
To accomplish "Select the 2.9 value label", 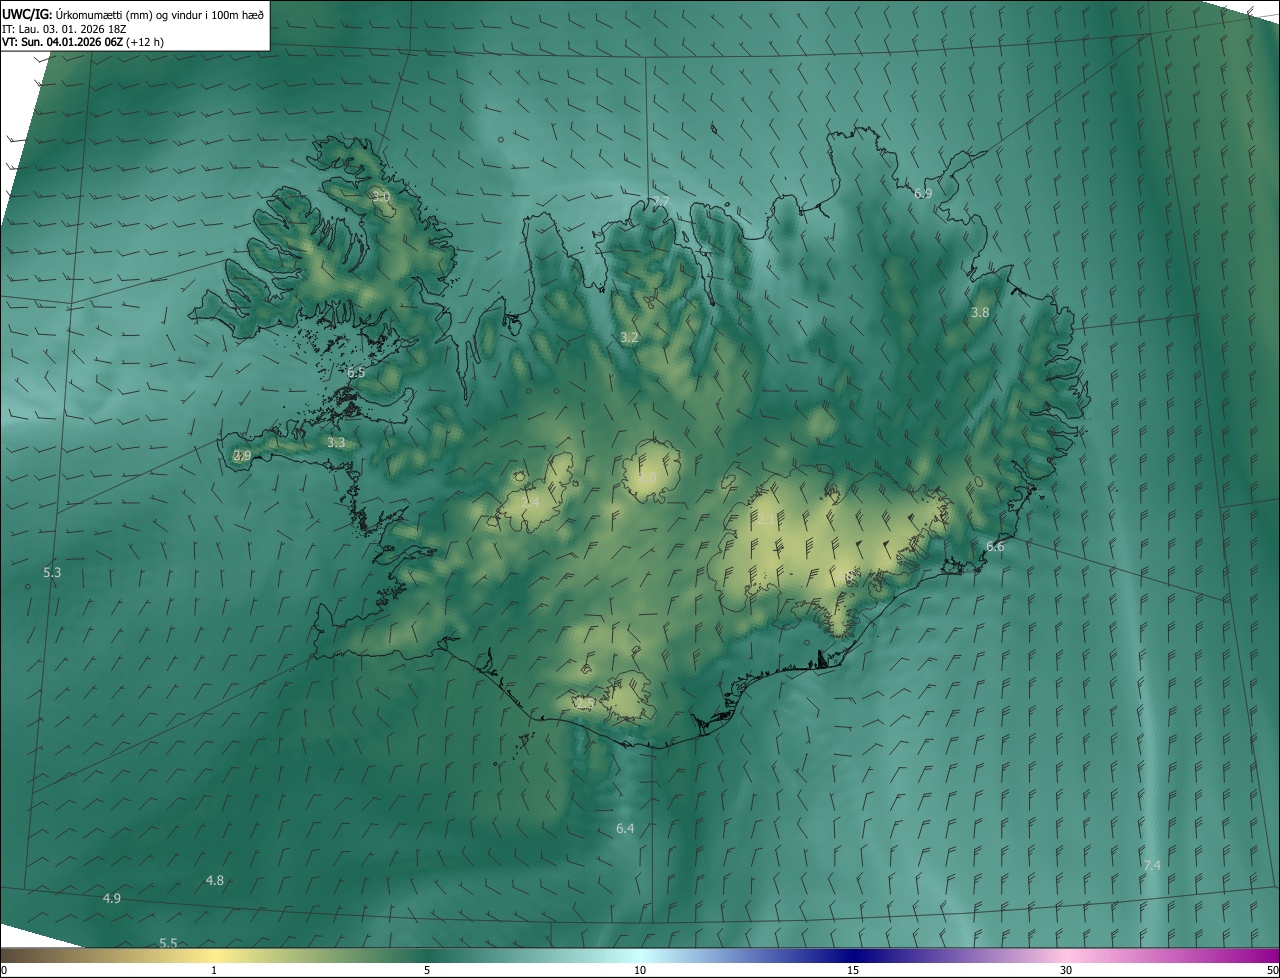I will [242, 456].
